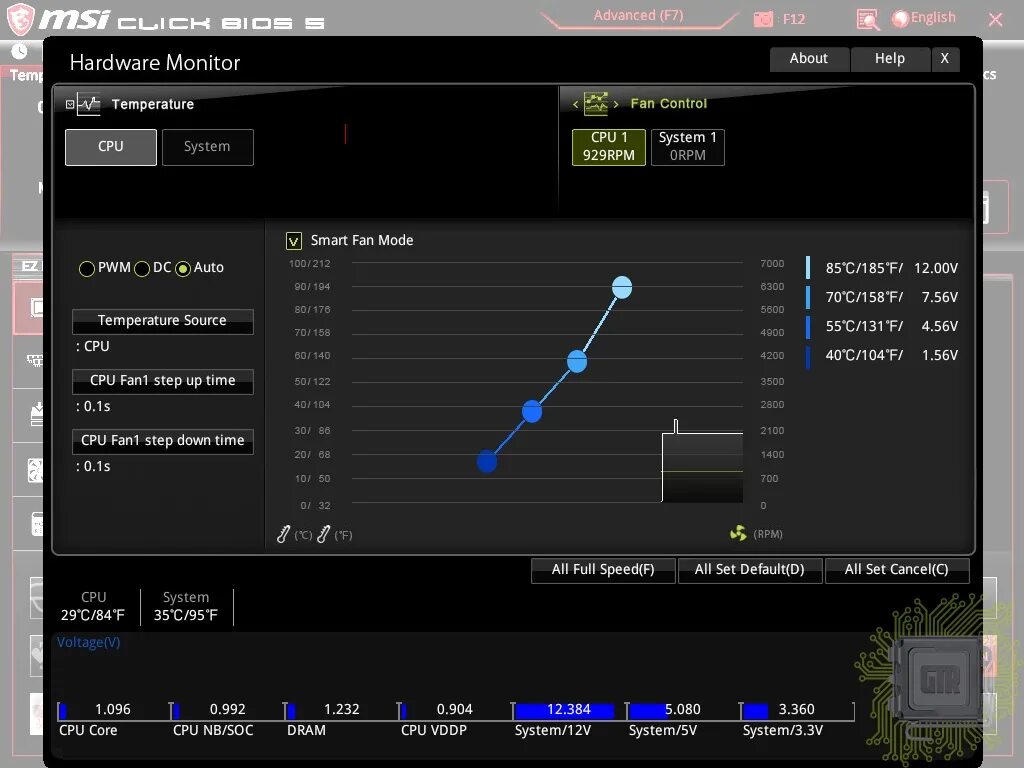This screenshot has height=768, width=1024.
Task: Open the search magnifier icon in the top bar
Action: coord(867,19)
